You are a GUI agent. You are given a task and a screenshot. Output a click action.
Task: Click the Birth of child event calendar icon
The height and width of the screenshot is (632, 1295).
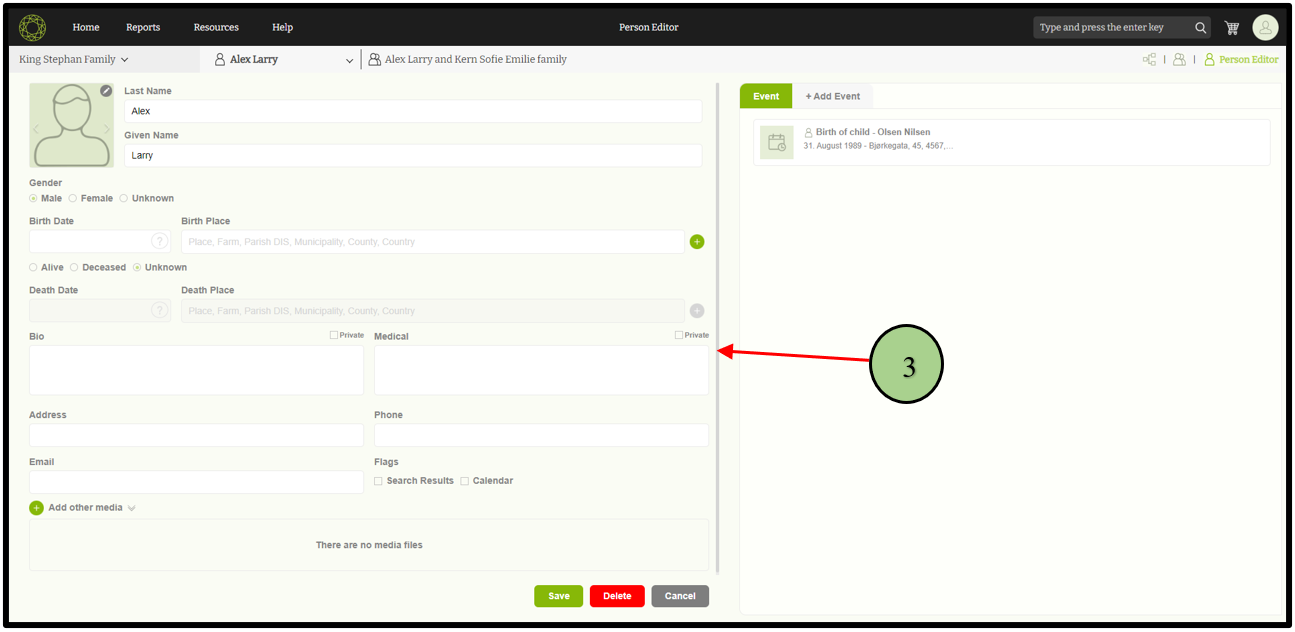pyautogui.click(x=776, y=143)
